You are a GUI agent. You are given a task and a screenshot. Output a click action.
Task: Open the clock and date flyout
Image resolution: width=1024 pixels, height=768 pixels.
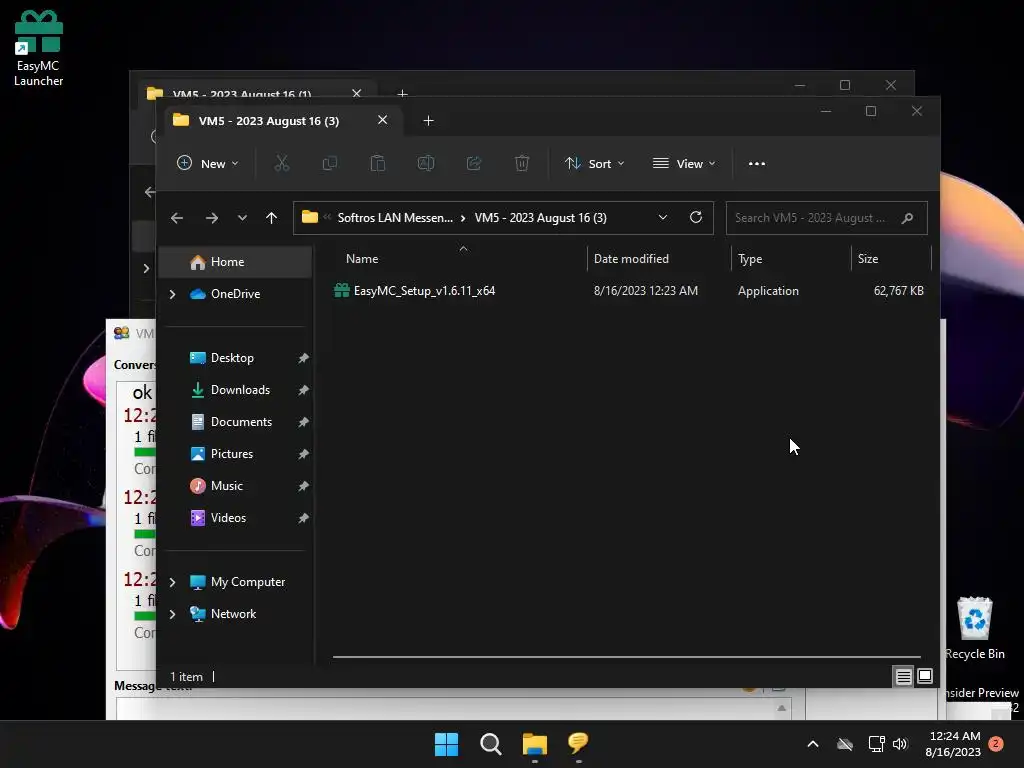[953, 744]
